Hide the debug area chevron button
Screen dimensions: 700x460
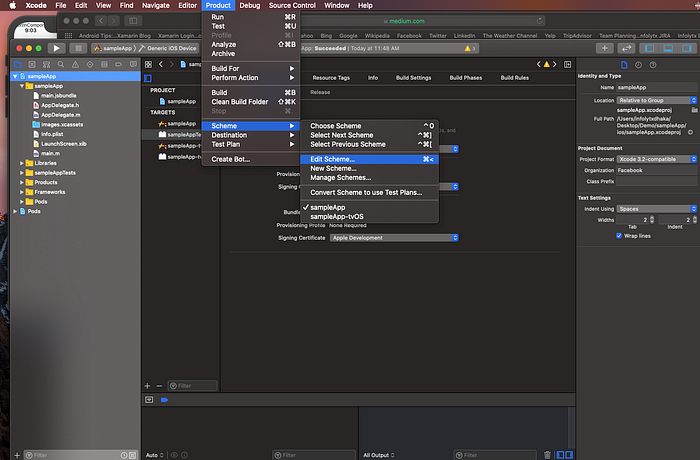(149, 400)
